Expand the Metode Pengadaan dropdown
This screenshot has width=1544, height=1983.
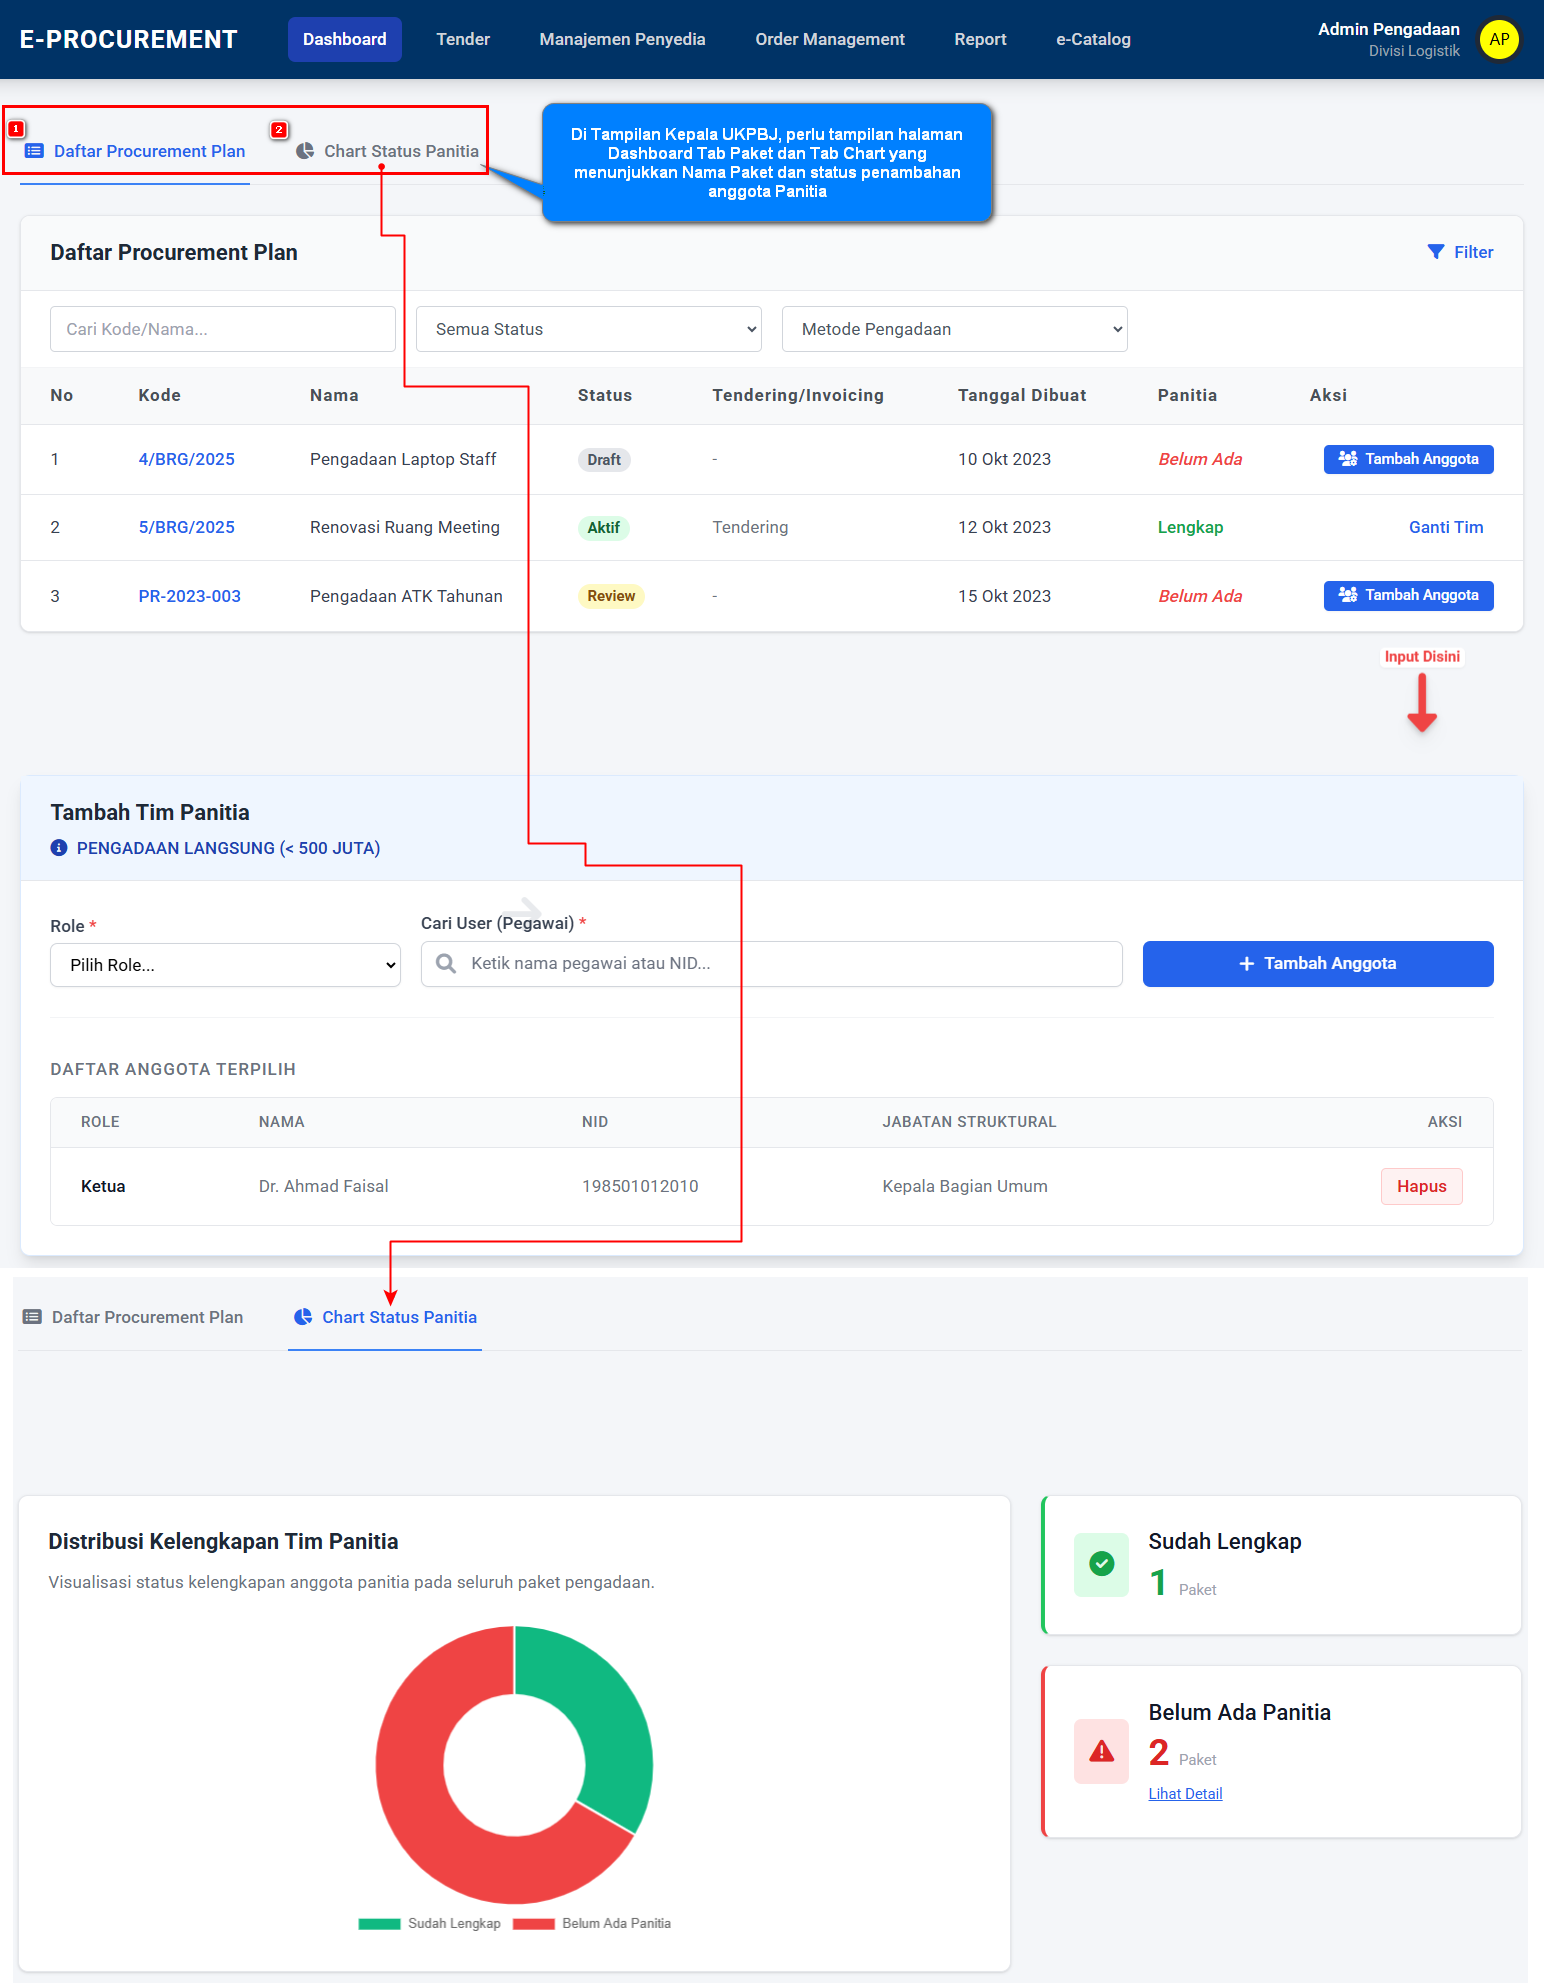pos(954,329)
